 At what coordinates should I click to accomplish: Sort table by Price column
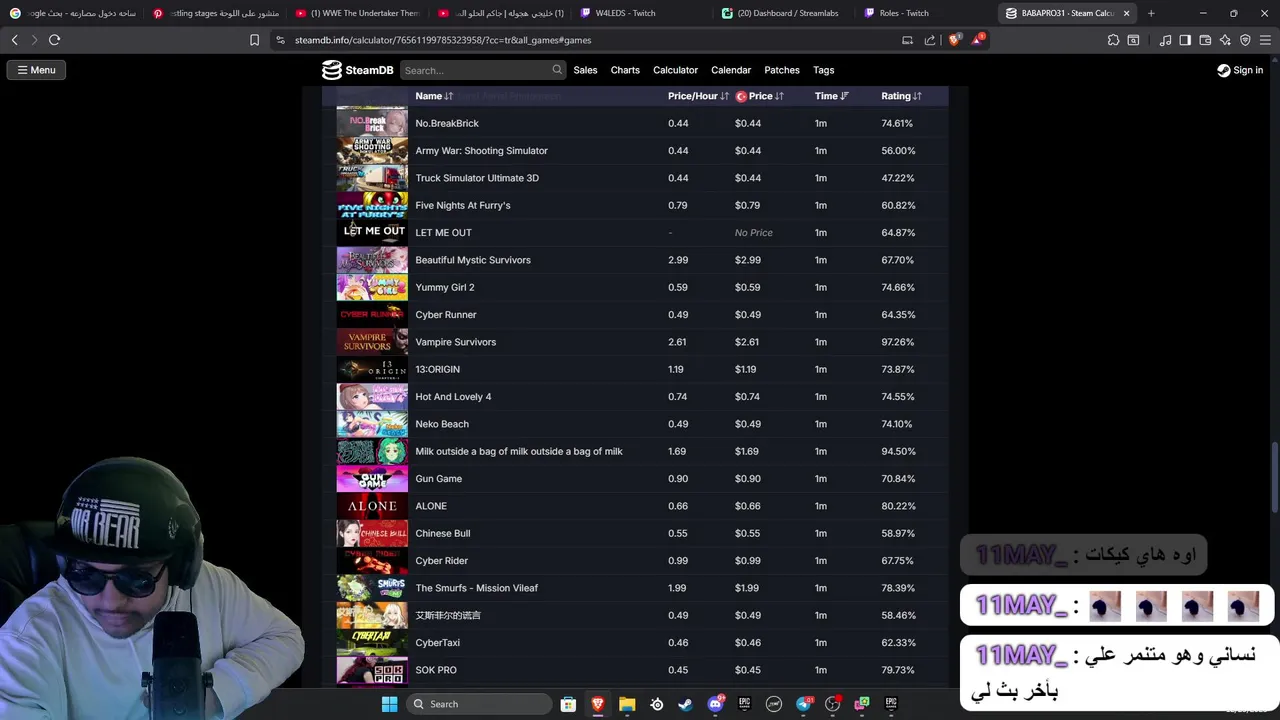pyautogui.click(x=760, y=96)
